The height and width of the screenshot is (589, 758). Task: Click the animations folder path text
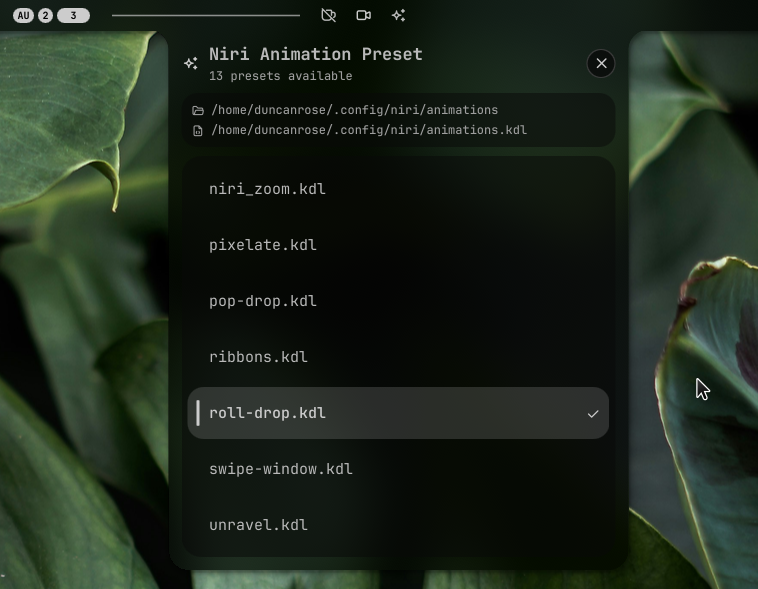(x=354, y=110)
